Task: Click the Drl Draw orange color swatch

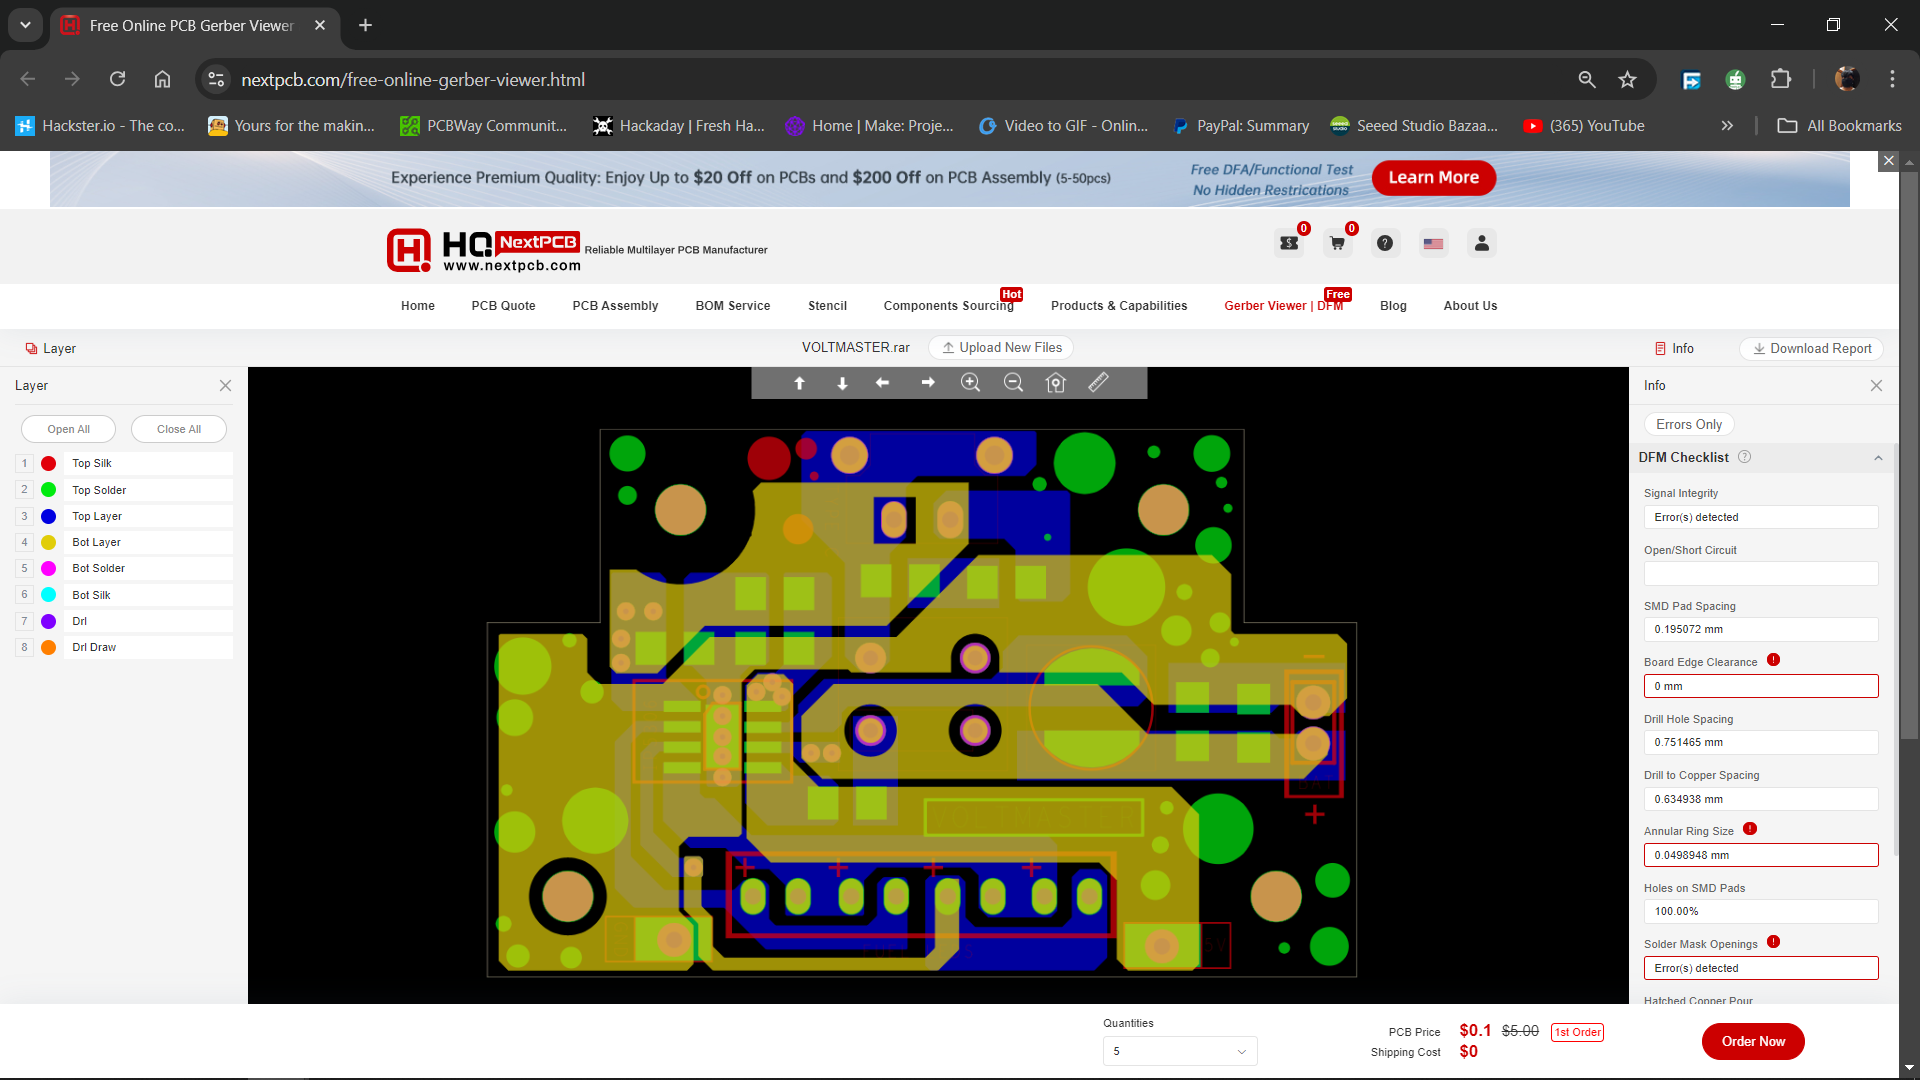Action: click(x=48, y=647)
